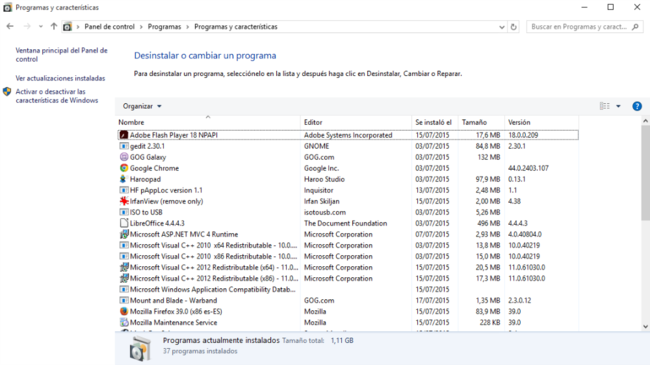Click the gedit 2.30.1 program icon

tap(124, 146)
